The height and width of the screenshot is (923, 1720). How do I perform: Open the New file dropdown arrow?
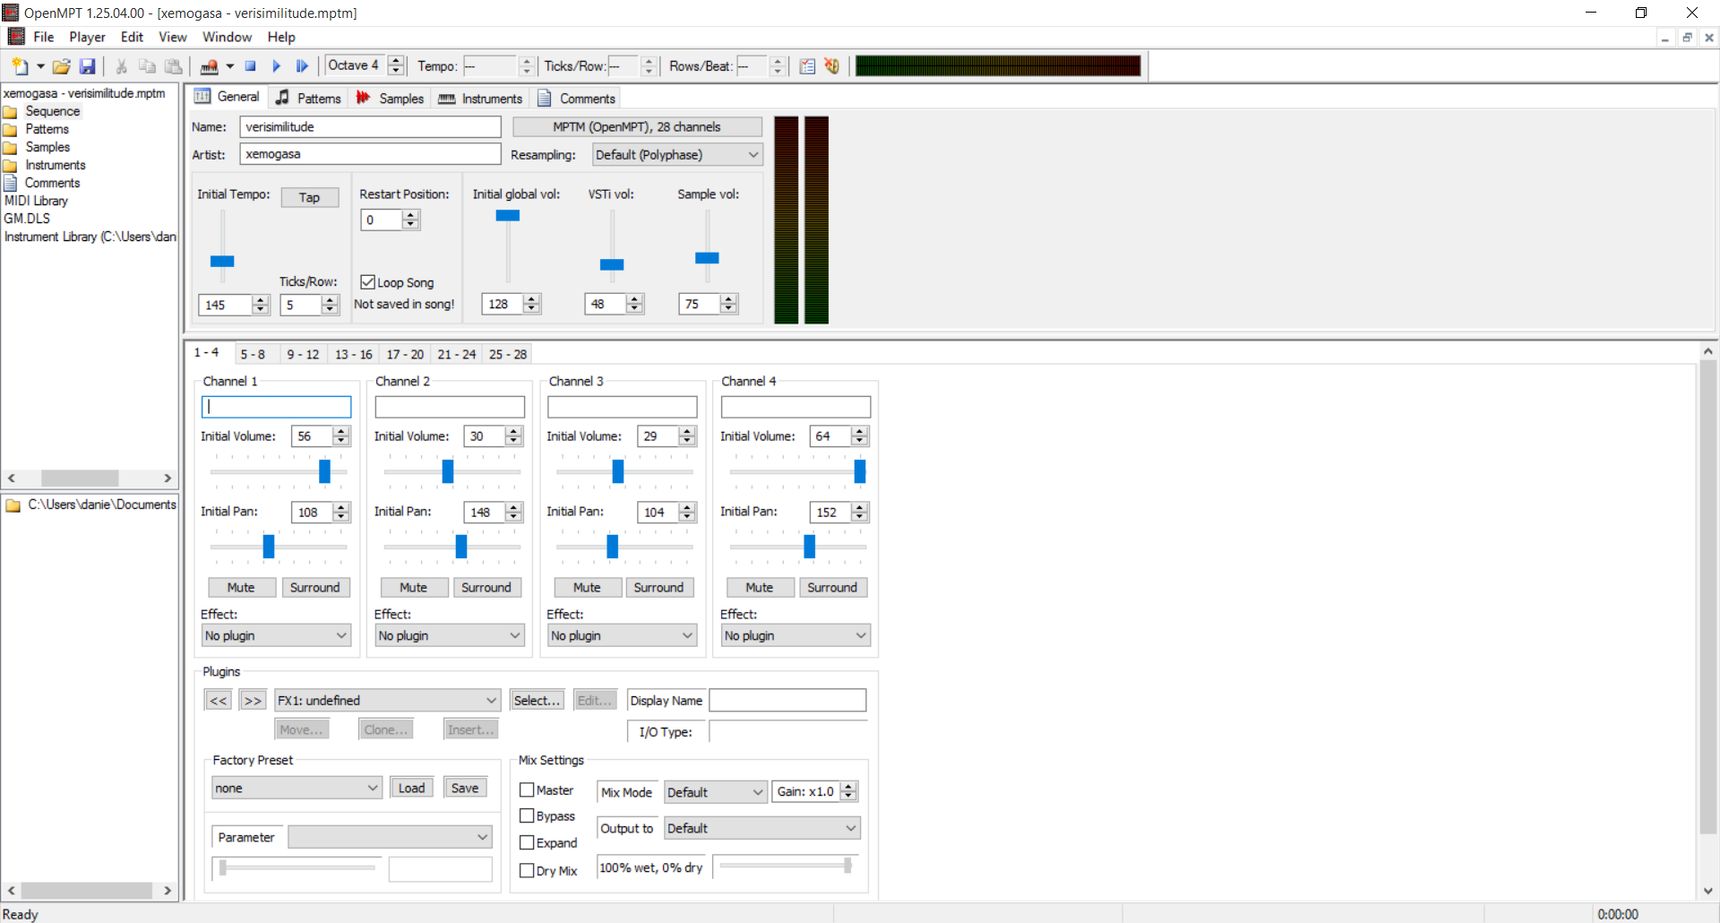[x=40, y=66]
